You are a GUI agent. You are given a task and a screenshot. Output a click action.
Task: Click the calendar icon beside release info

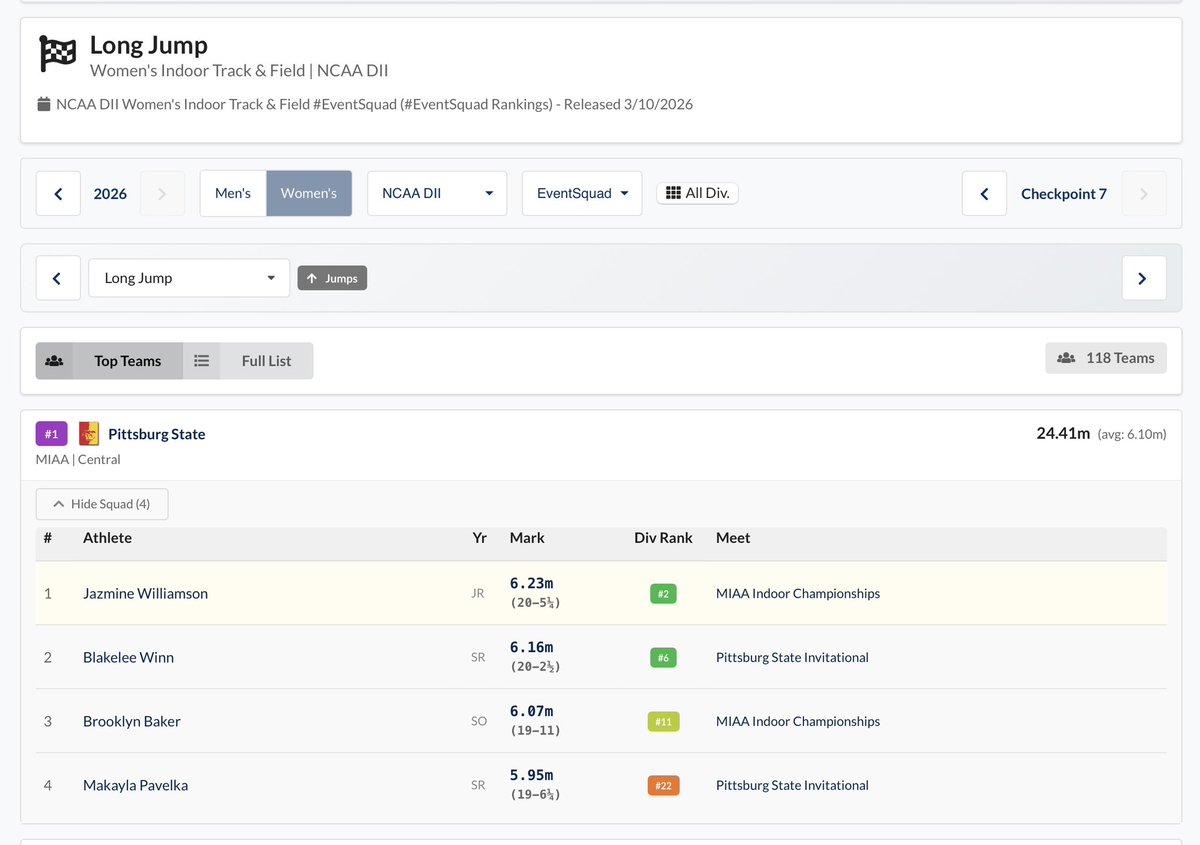point(43,104)
